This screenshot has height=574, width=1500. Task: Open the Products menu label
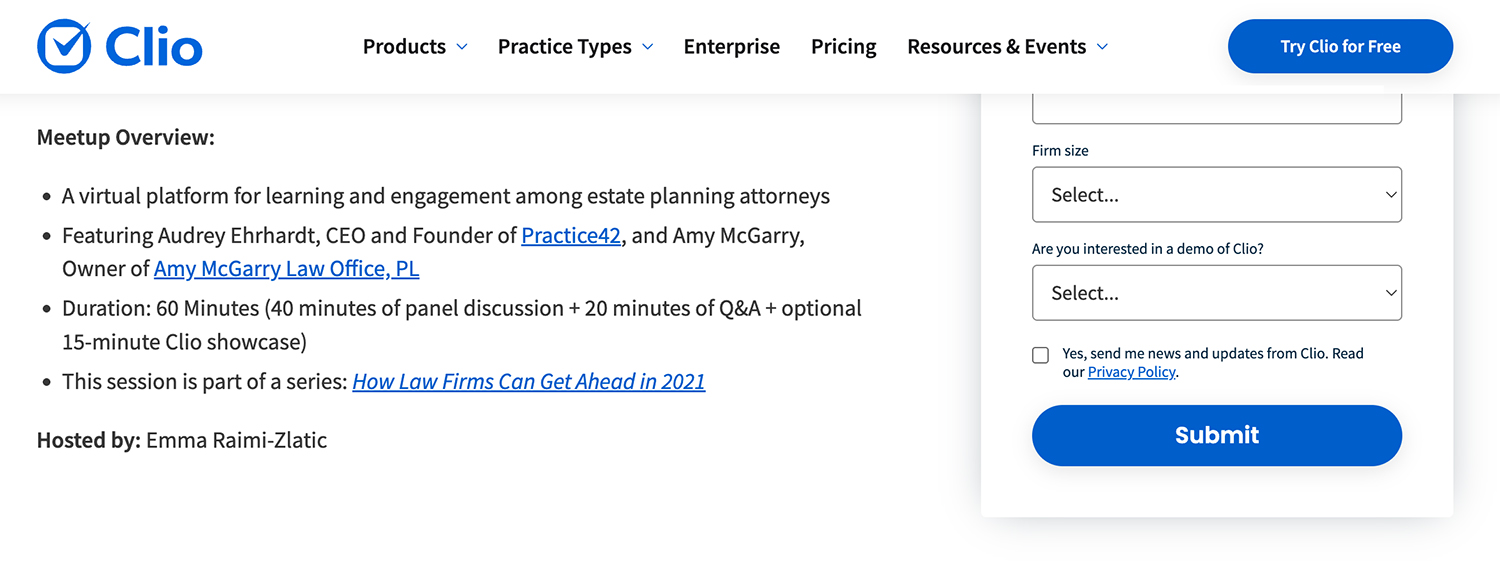[x=404, y=47]
